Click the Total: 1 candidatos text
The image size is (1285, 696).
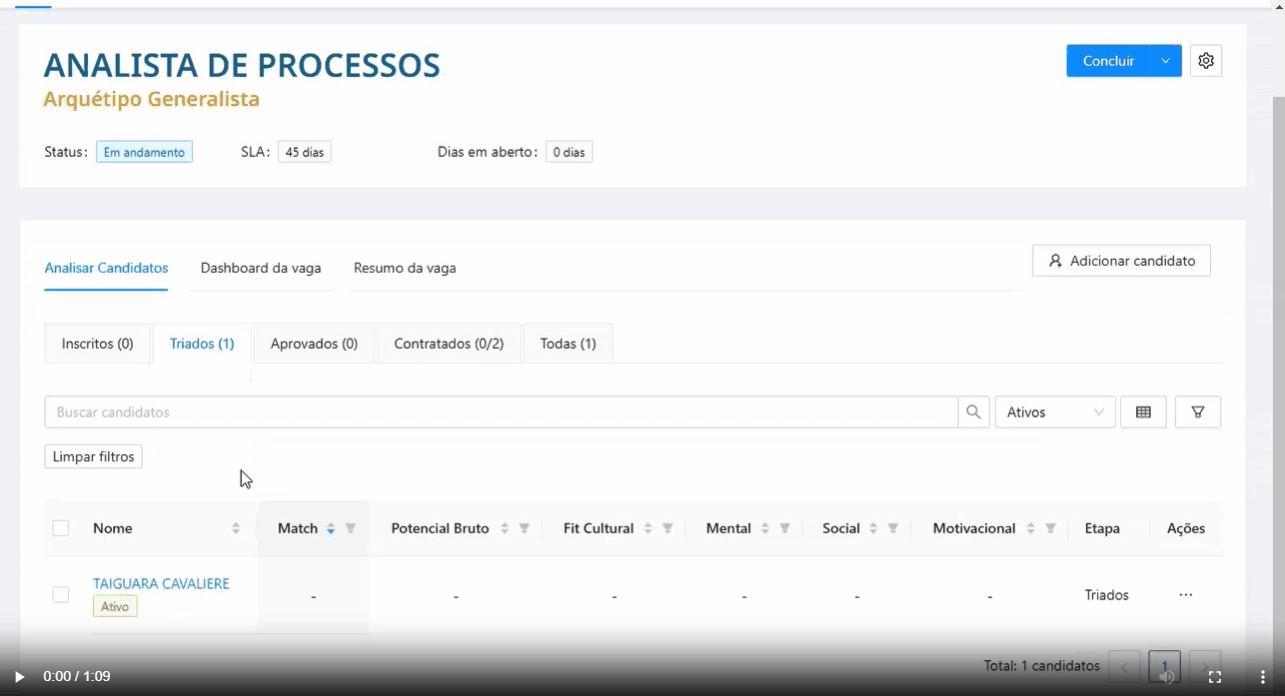tap(1042, 666)
